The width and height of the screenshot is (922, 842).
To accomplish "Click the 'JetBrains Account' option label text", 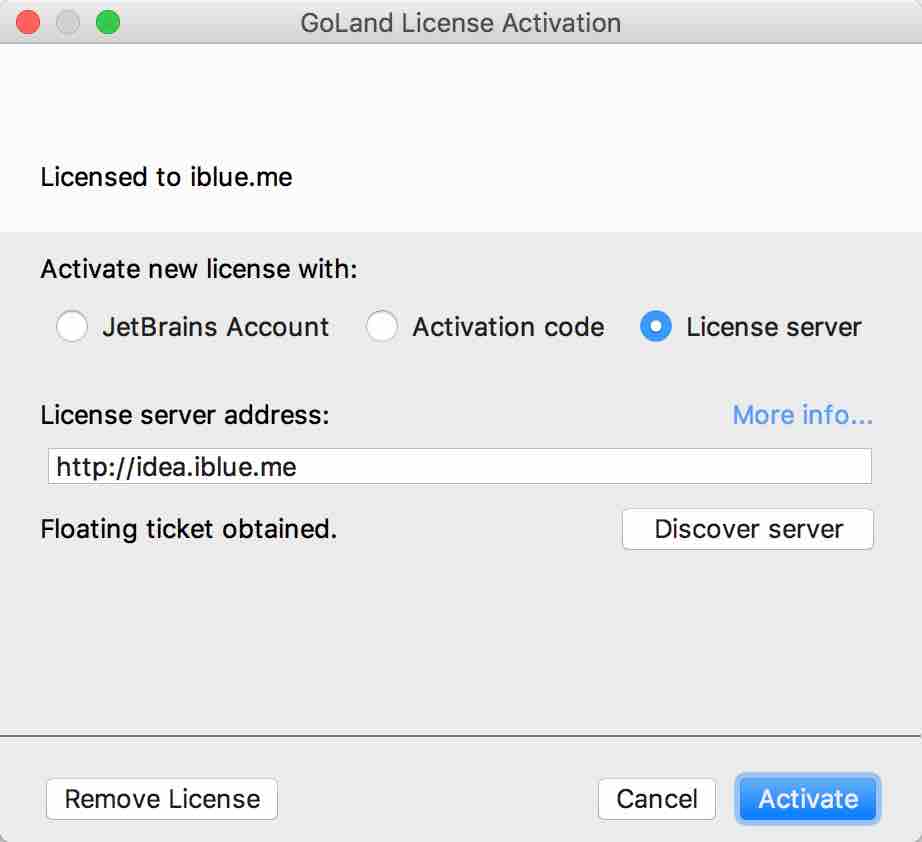I will [216, 327].
